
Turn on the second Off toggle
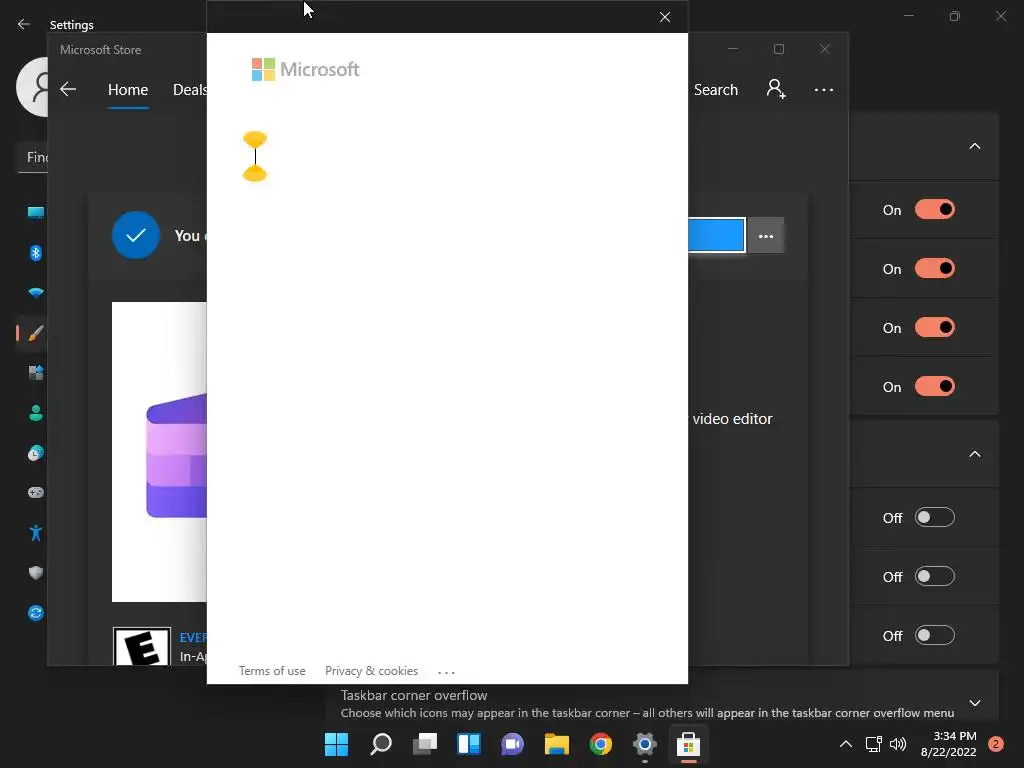tap(935, 576)
